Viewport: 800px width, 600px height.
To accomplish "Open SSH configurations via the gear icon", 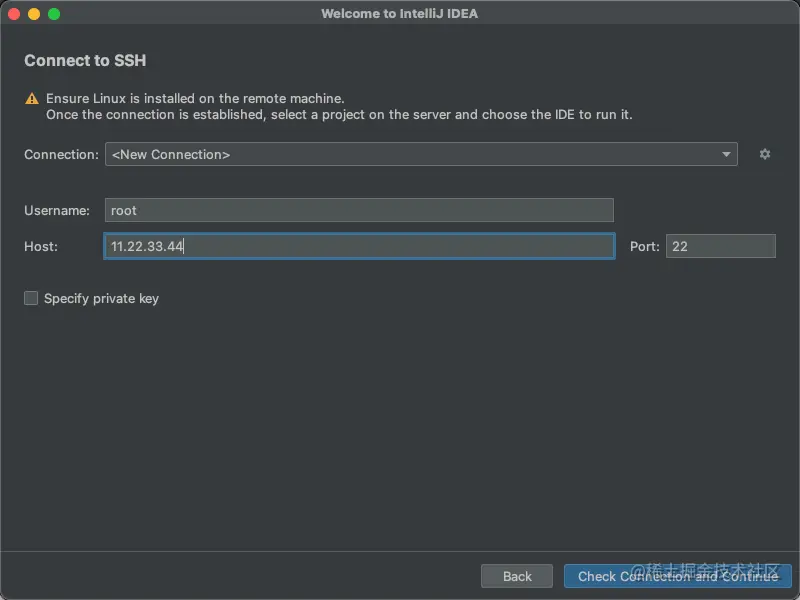I will point(764,154).
